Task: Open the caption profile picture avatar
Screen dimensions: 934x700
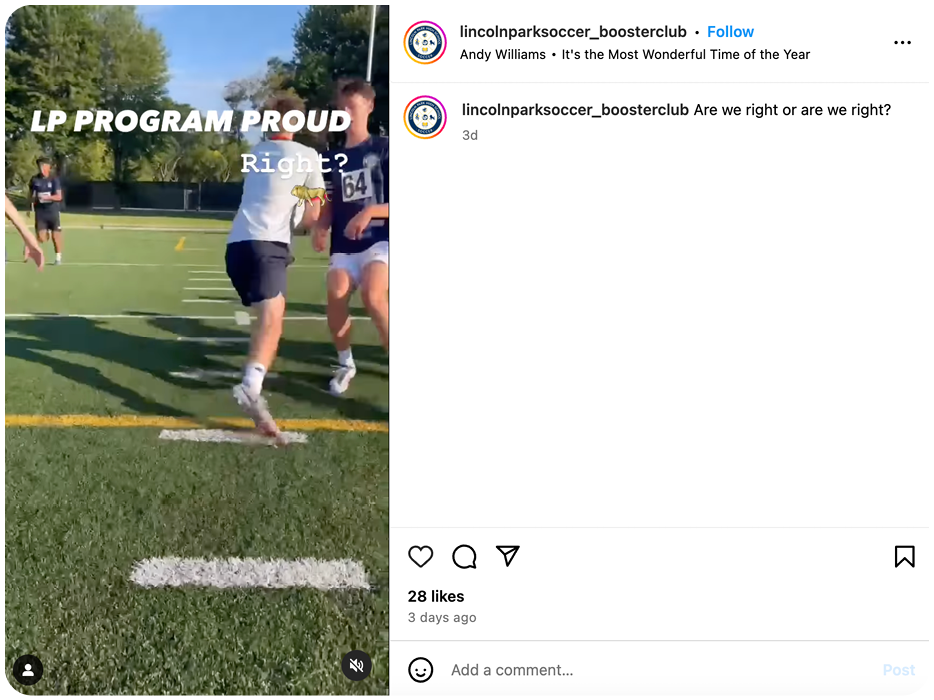Action: tap(425, 117)
